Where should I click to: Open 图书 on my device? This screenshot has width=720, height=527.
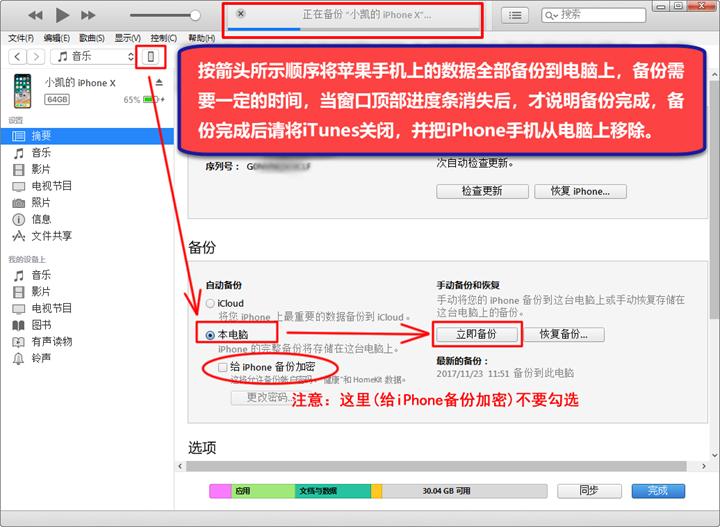click(87, 325)
